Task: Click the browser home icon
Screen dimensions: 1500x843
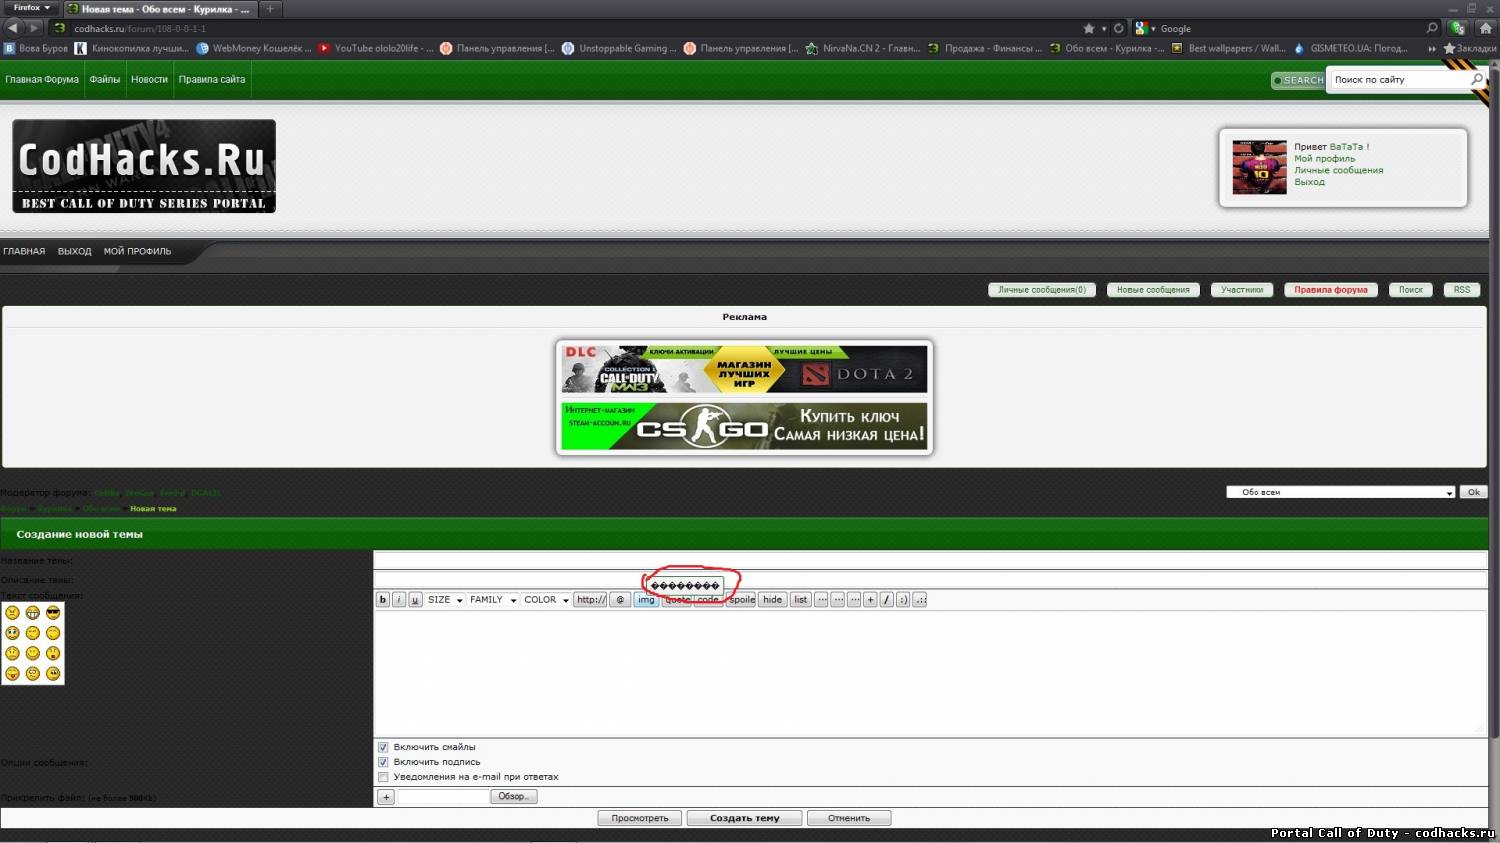Action: tap(1485, 28)
